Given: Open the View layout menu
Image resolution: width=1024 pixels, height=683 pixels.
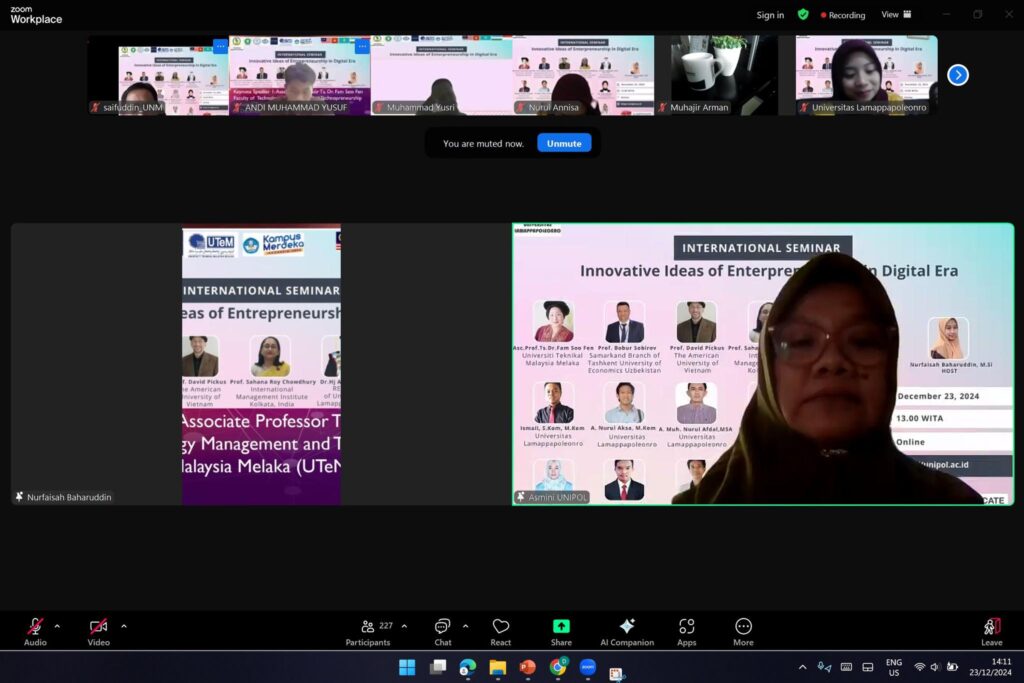Looking at the screenshot, I should (x=896, y=15).
